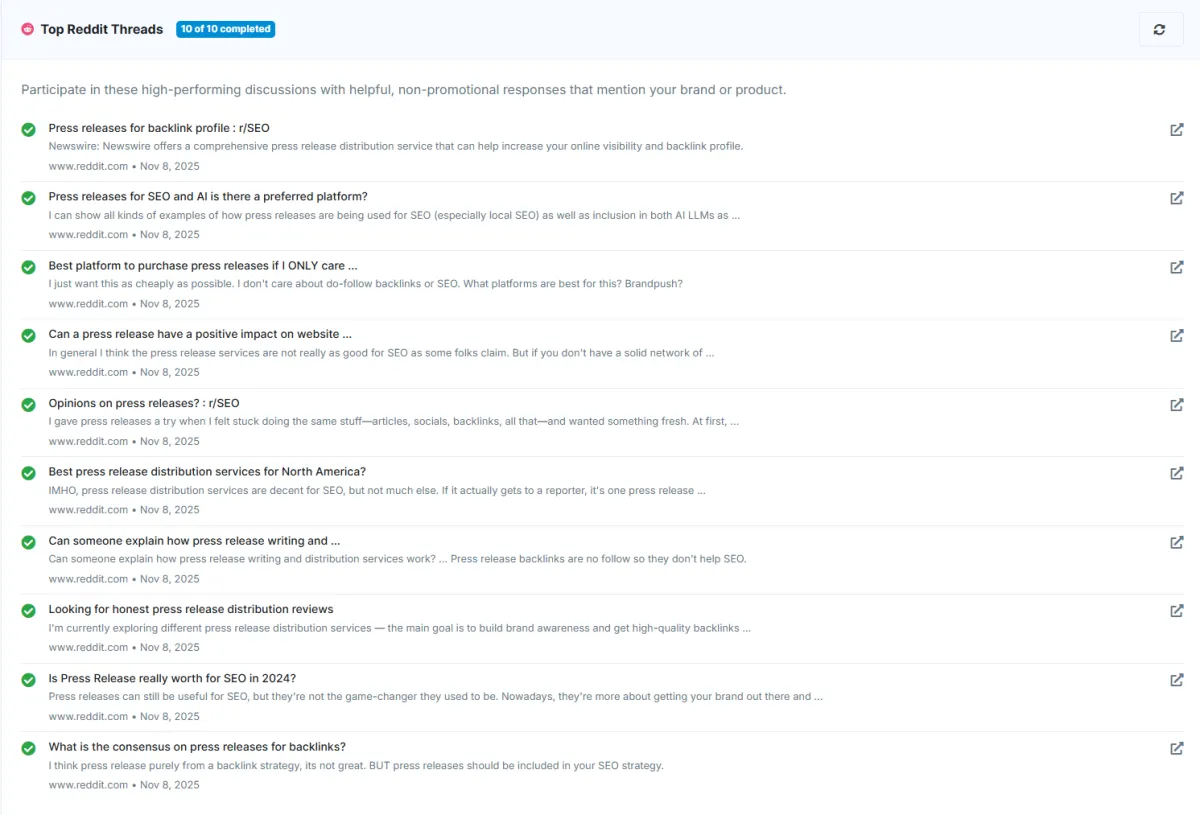Screen dimensions: 1200x815
Task: Toggle completed check for Opinions on press releases
Action: [29, 404]
